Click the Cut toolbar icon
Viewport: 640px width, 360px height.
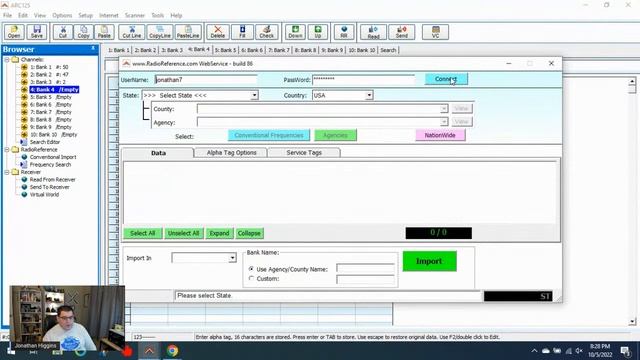click(63, 32)
